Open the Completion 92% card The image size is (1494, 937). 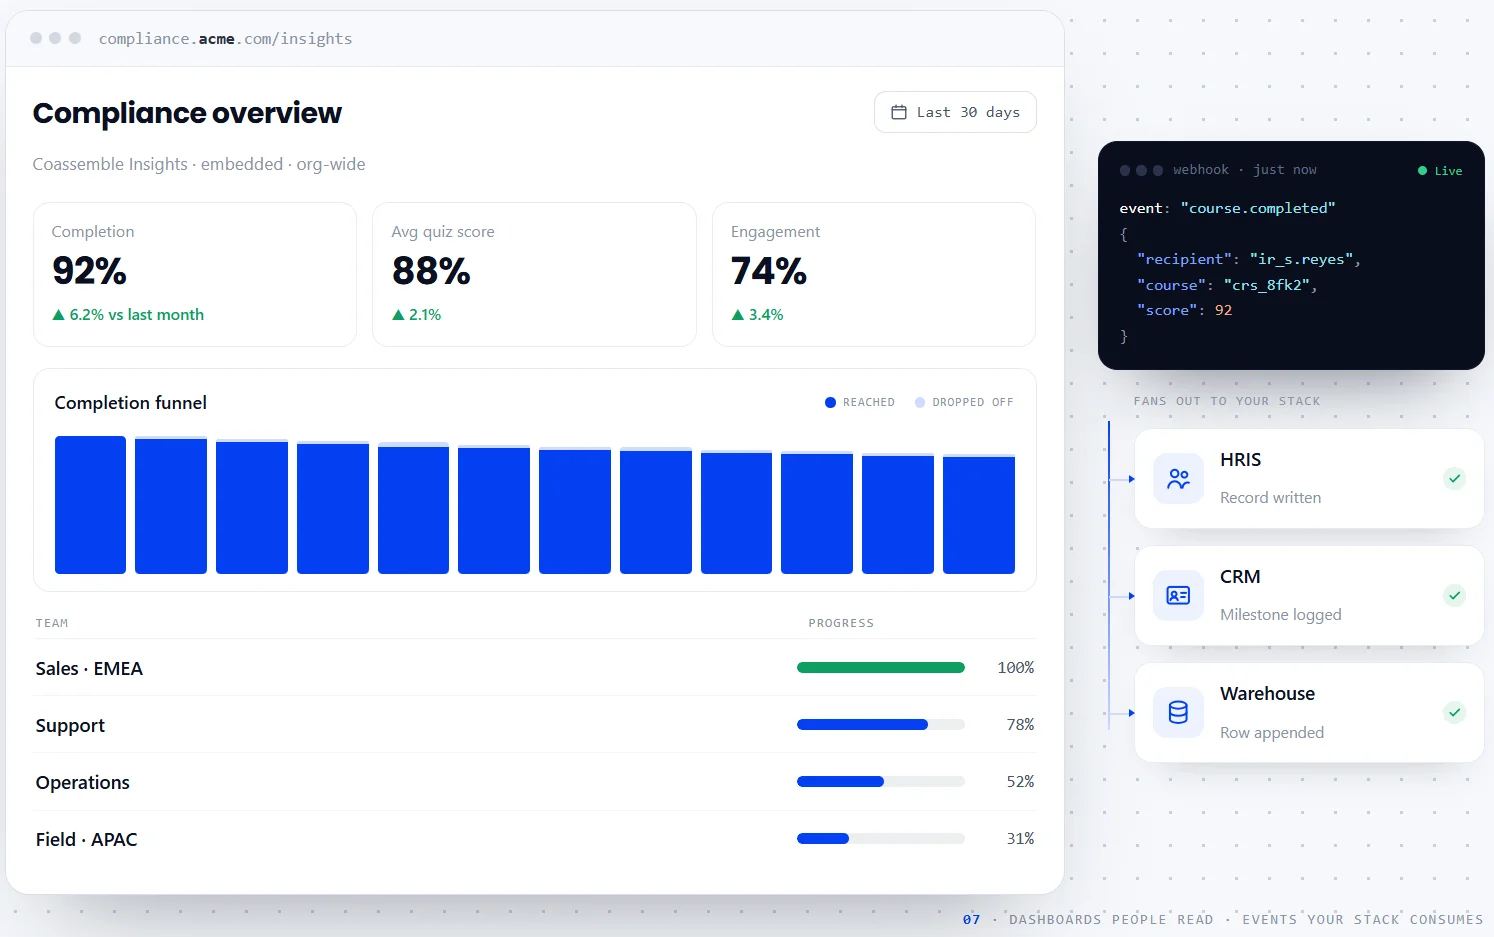[195, 274]
